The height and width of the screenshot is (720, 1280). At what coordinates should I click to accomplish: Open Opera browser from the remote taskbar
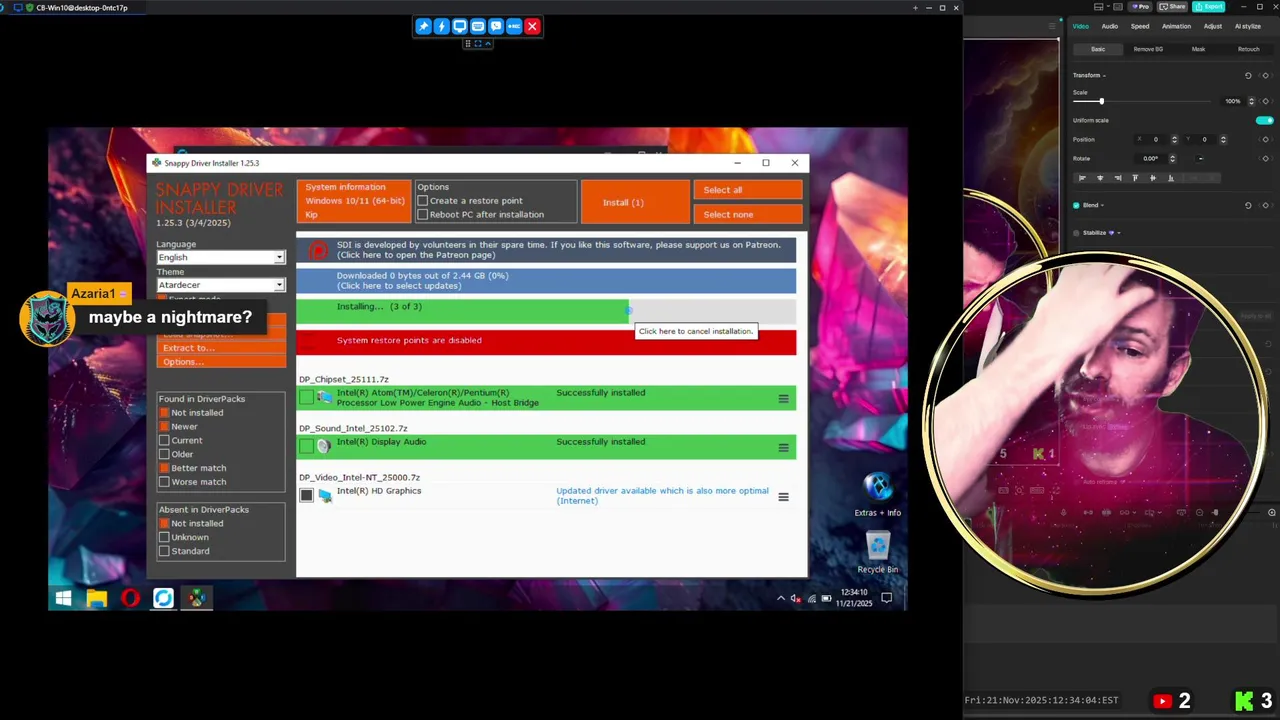[x=130, y=598]
